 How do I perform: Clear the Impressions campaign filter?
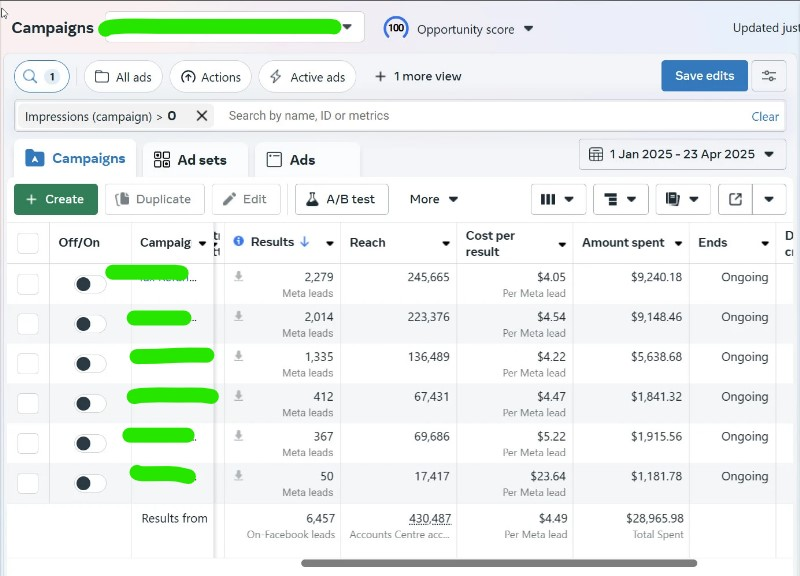(203, 116)
